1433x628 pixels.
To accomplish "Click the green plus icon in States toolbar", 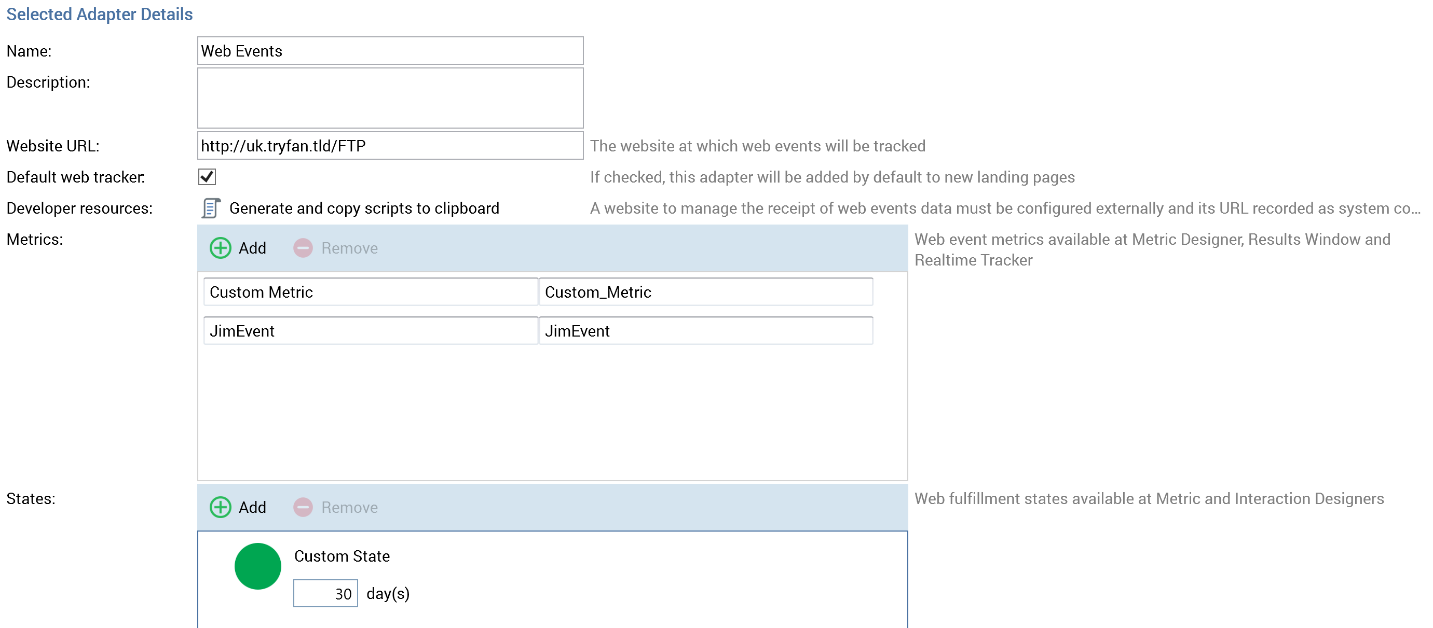I will click(x=220, y=507).
